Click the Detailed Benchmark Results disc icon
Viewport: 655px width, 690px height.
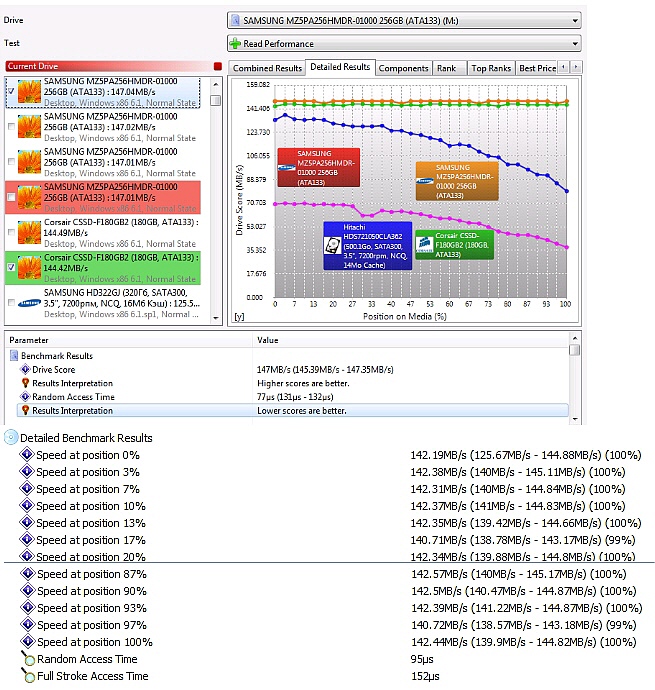(11, 437)
